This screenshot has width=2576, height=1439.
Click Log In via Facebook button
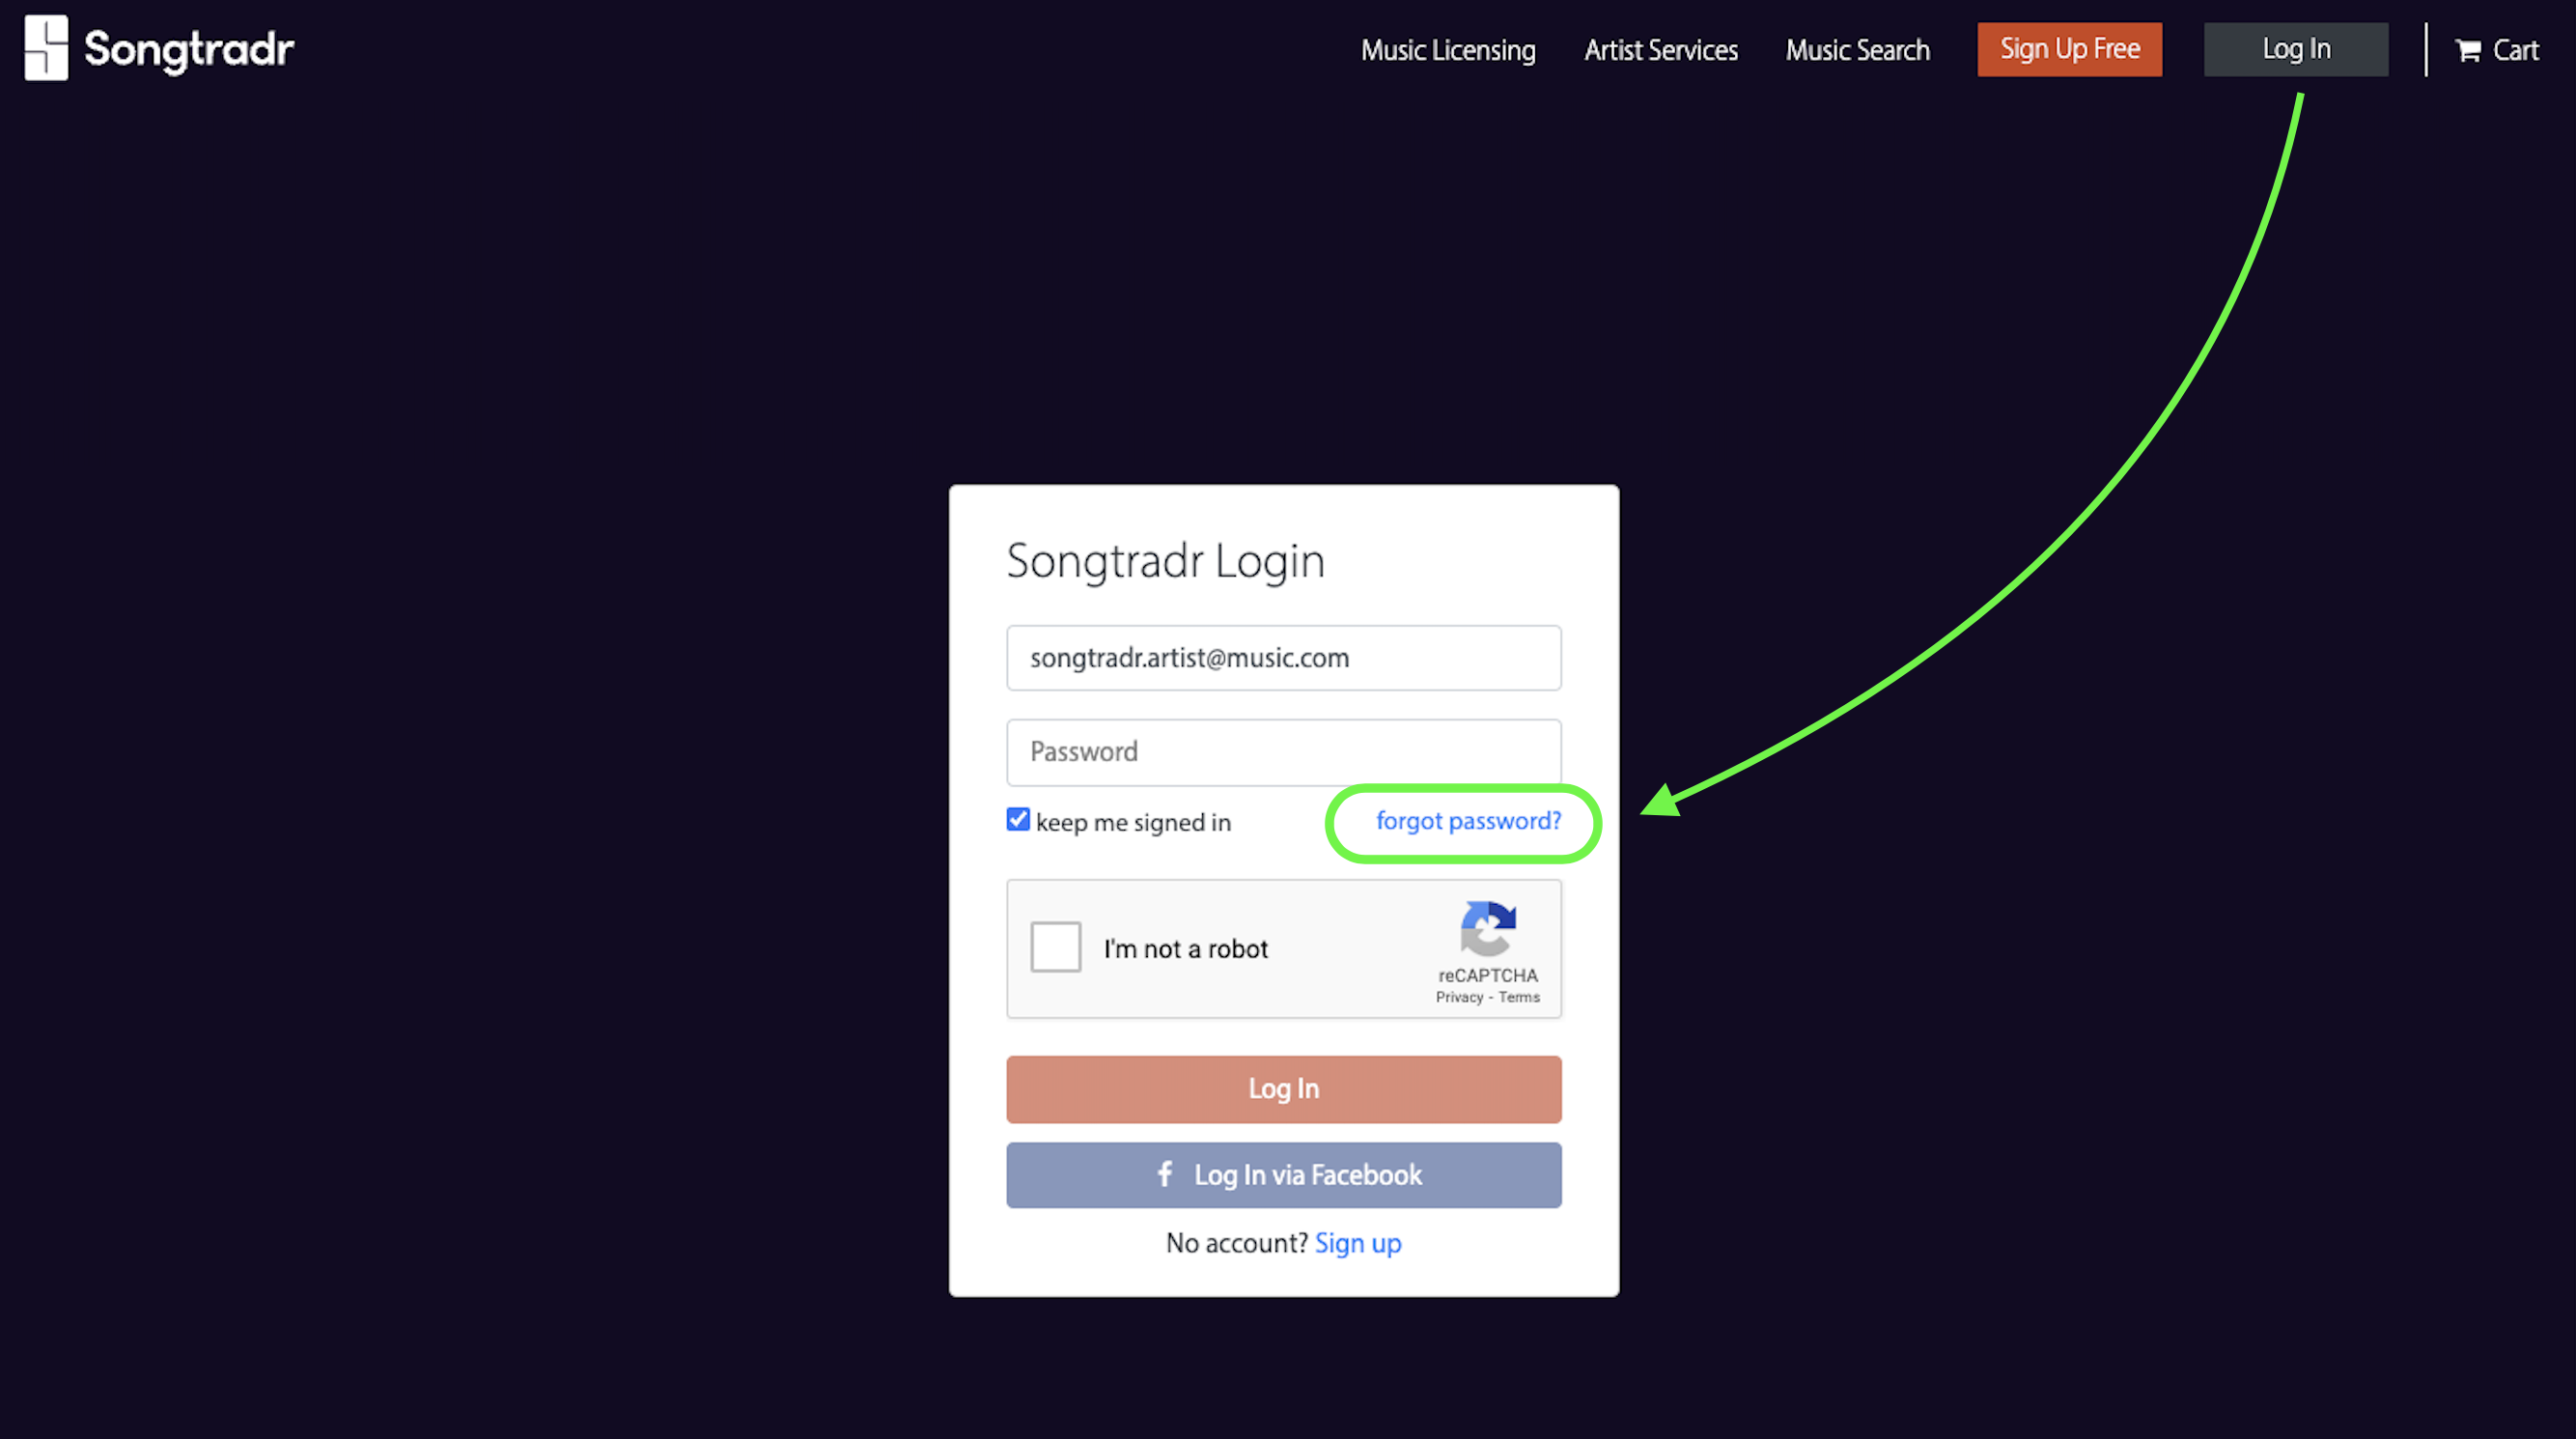(x=1284, y=1175)
